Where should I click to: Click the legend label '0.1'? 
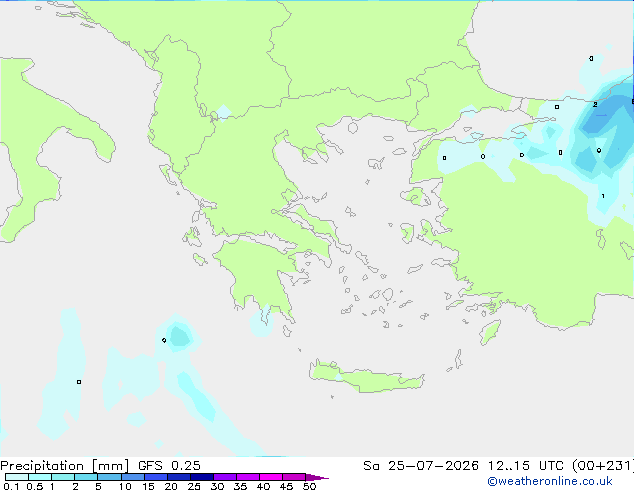[x=11, y=486]
